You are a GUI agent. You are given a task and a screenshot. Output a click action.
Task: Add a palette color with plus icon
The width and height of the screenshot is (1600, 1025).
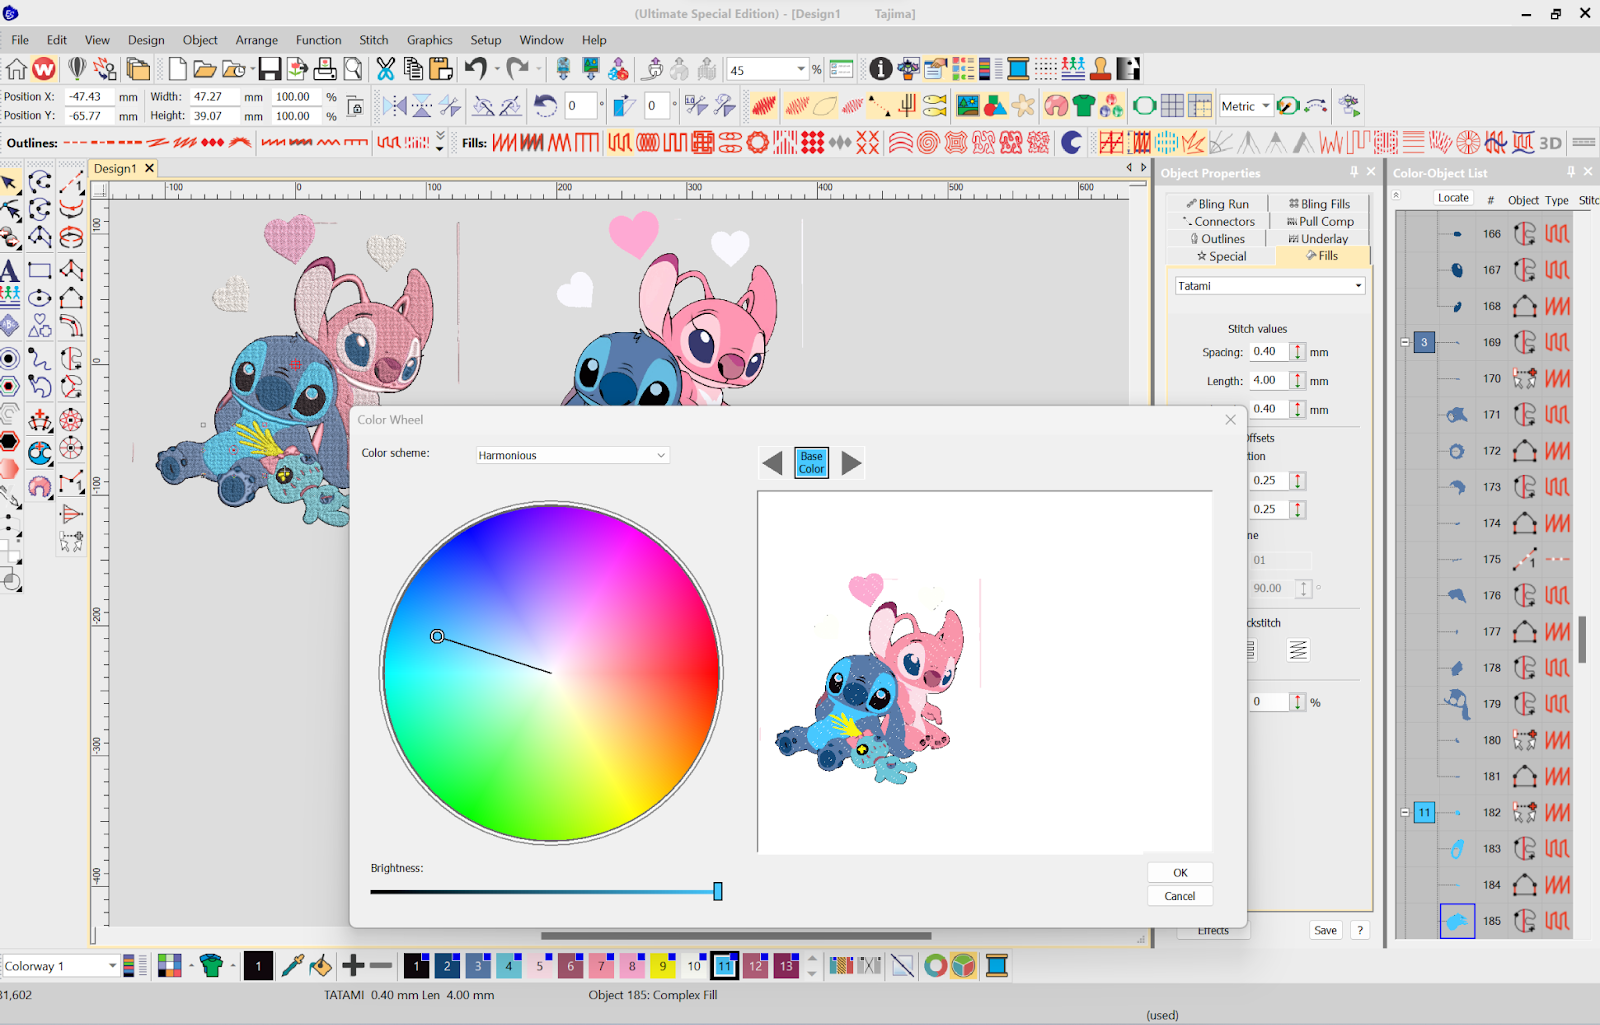coord(353,966)
